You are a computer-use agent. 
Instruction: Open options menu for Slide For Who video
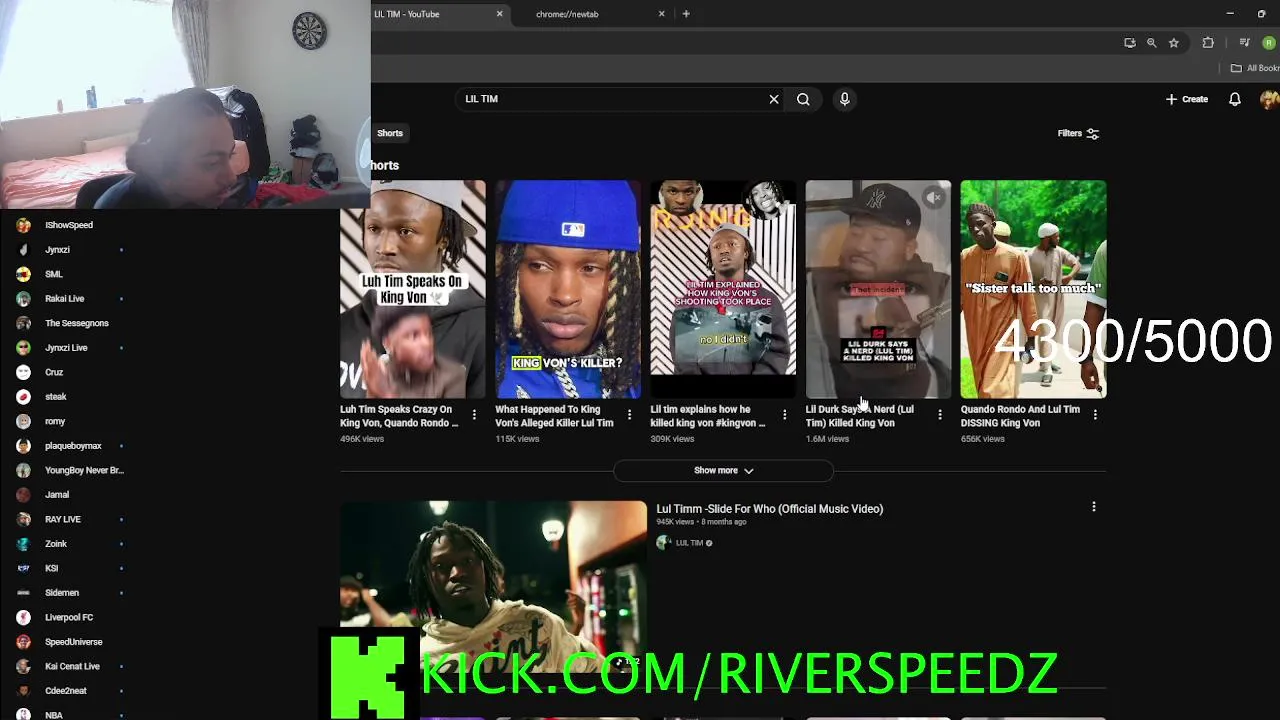click(1094, 507)
